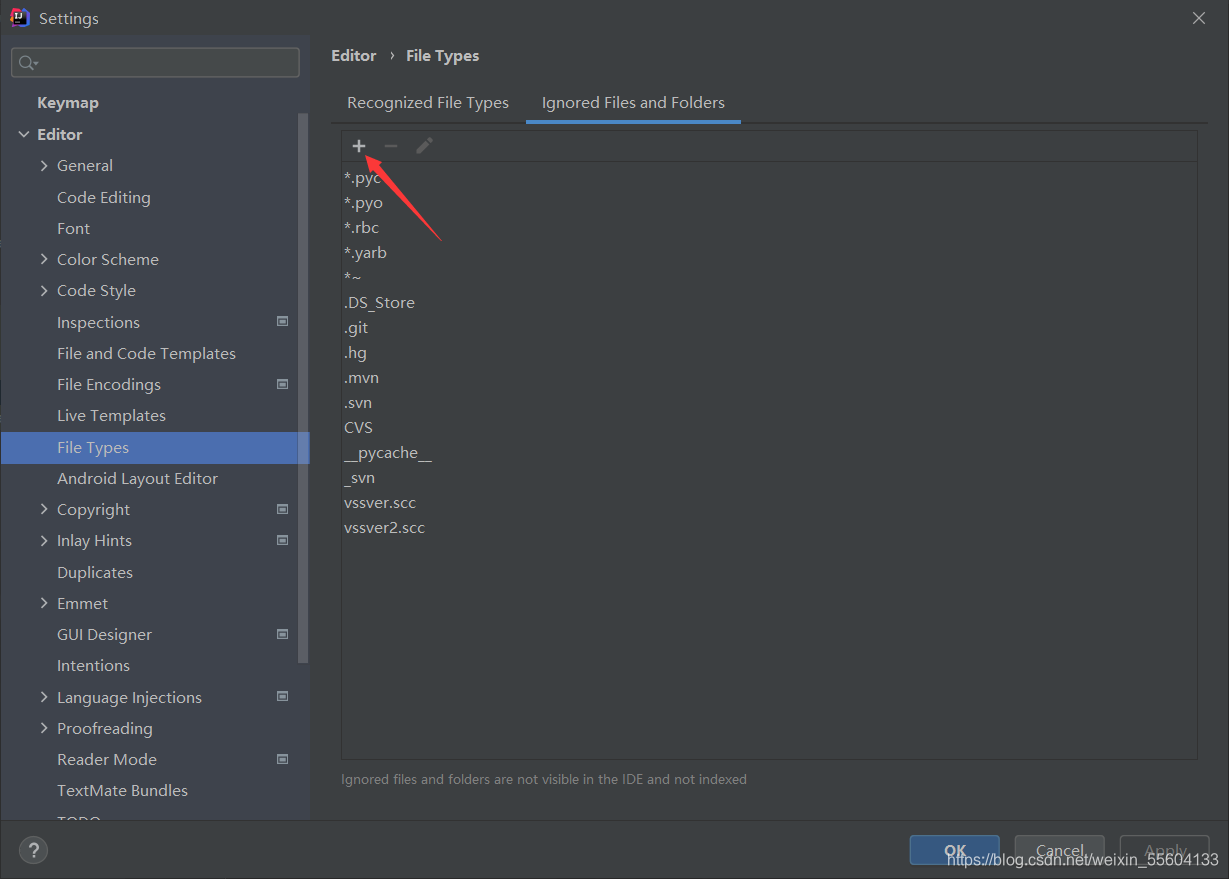
Task: Open Android Layout Editor settings
Action: (138, 478)
